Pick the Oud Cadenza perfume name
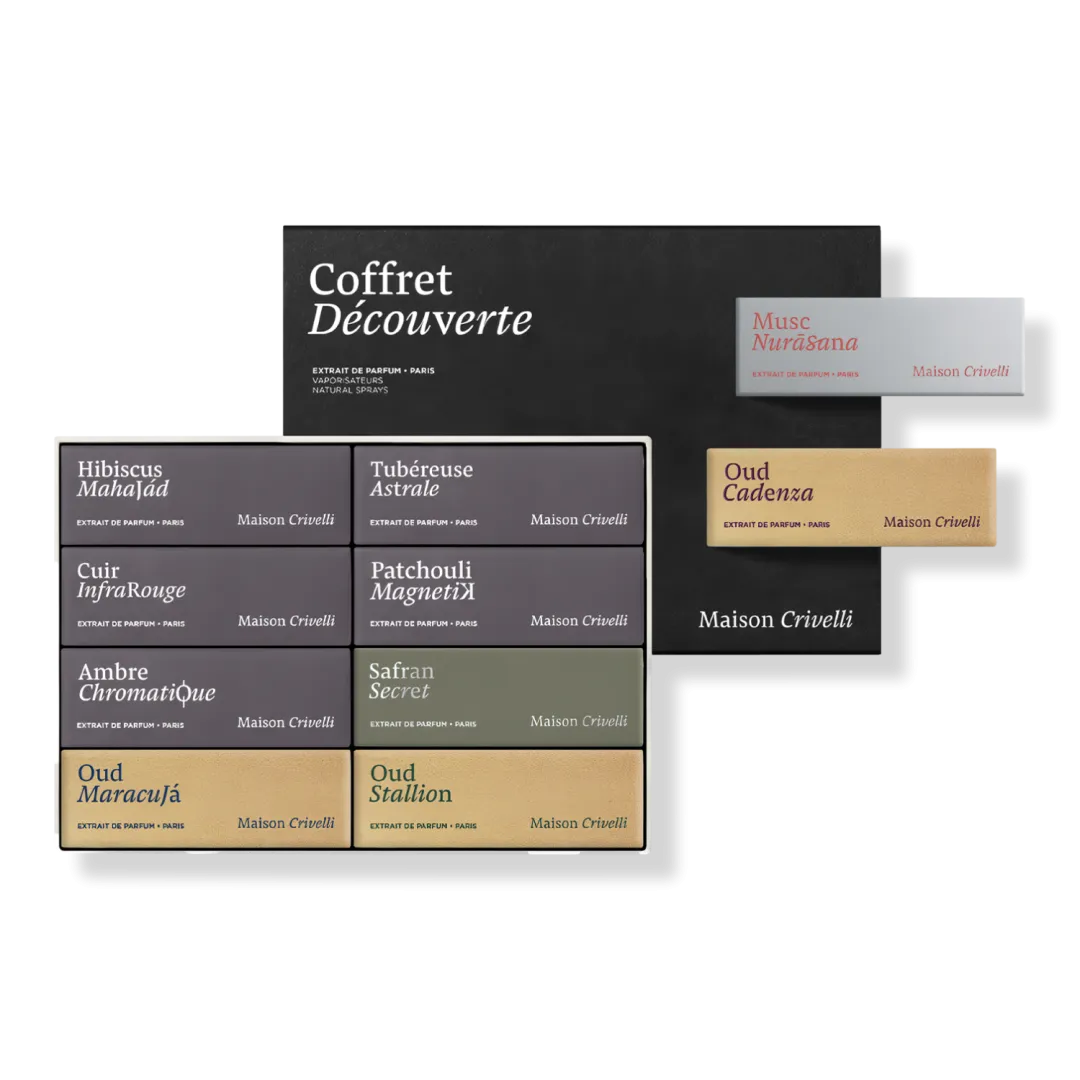The image size is (1080, 1080). [x=768, y=482]
